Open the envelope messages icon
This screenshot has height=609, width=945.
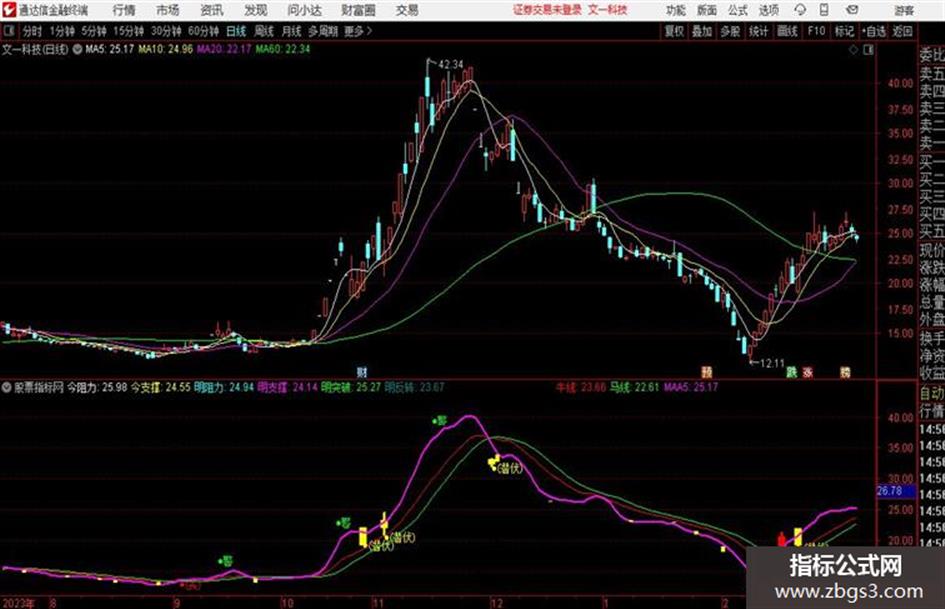point(852,10)
